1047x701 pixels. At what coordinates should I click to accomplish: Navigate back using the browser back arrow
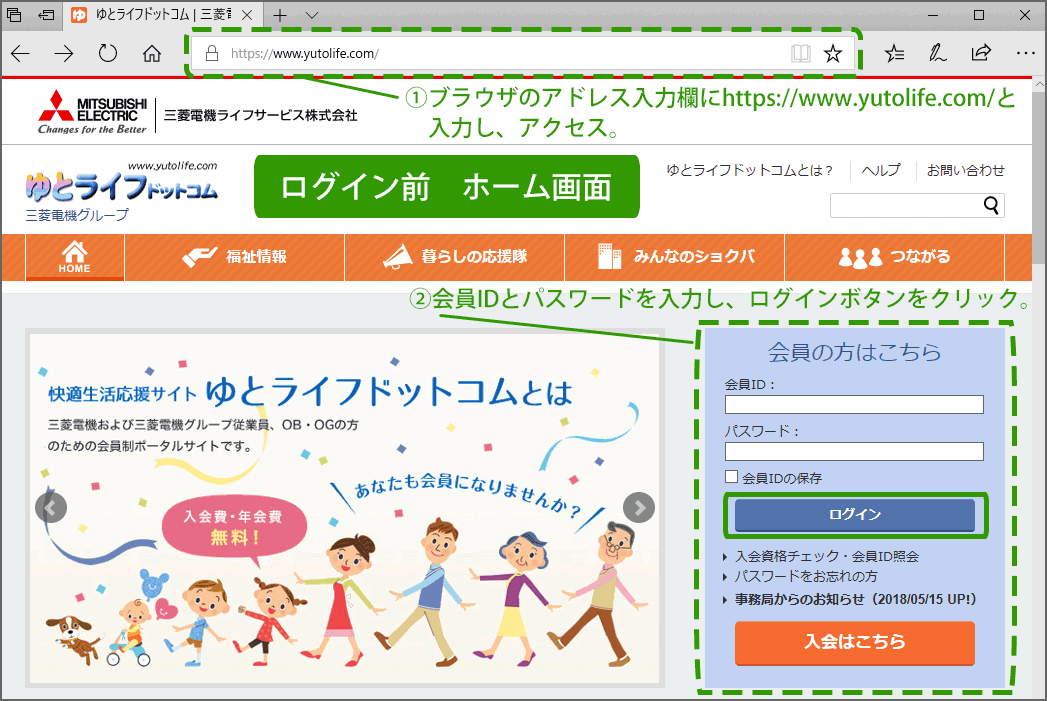pos(20,53)
